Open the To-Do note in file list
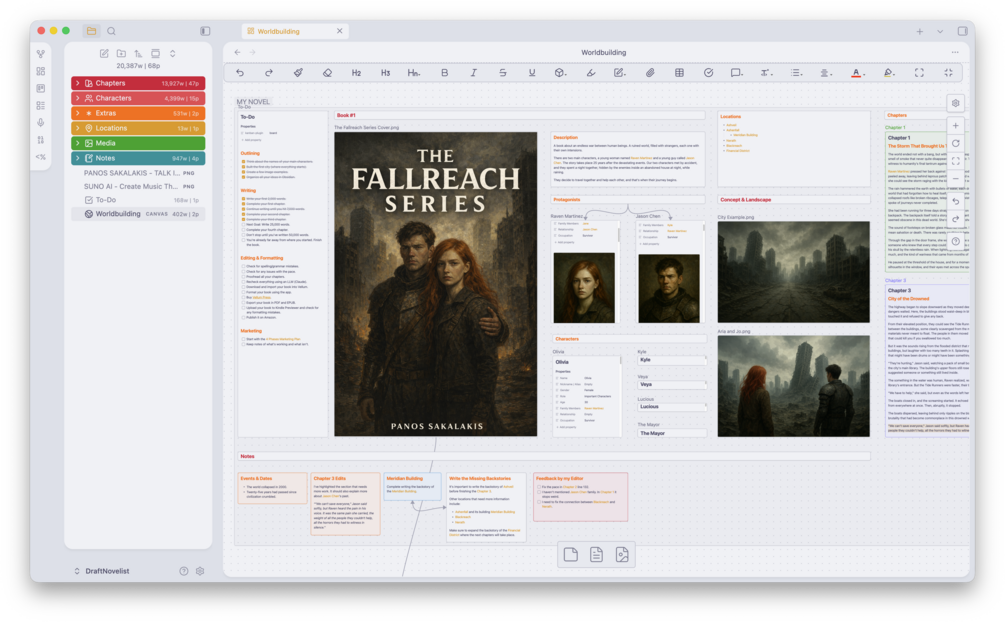The height and width of the screenshot is (622, 1005). pyautogui.click(x=138, y=200)
